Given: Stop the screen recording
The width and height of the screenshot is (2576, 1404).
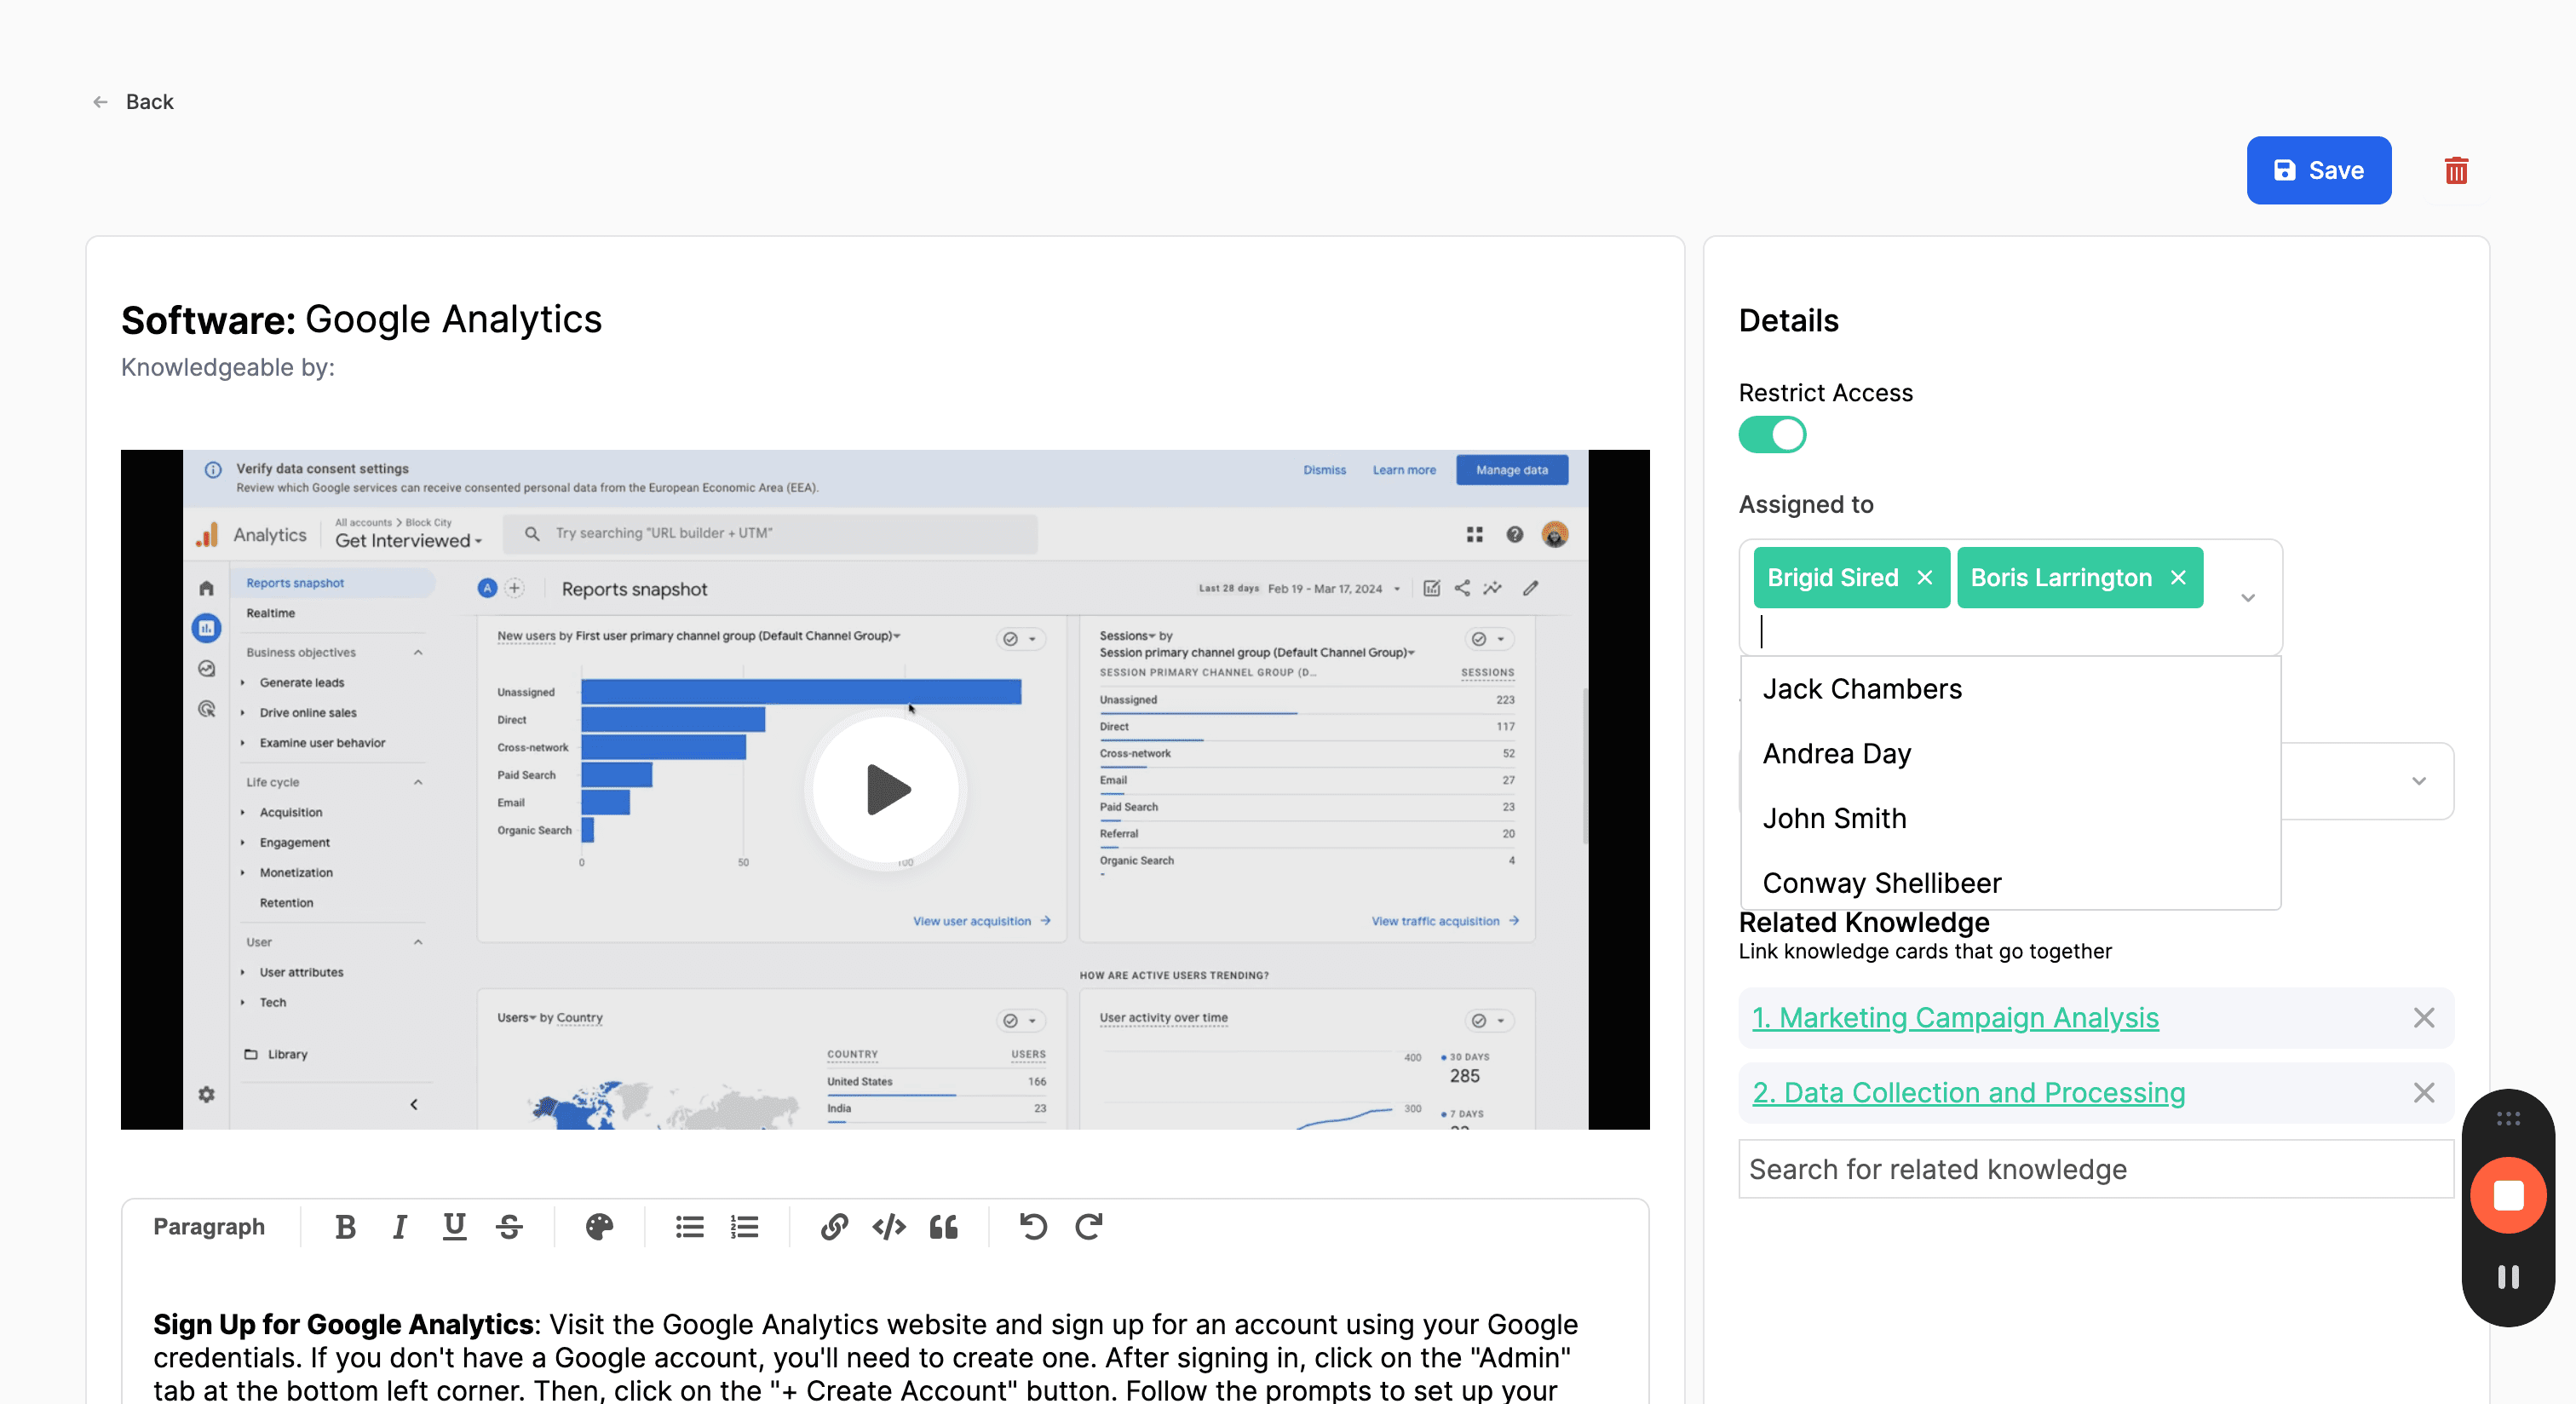Looking at the screenshot, I should tap(2508, 1196).
